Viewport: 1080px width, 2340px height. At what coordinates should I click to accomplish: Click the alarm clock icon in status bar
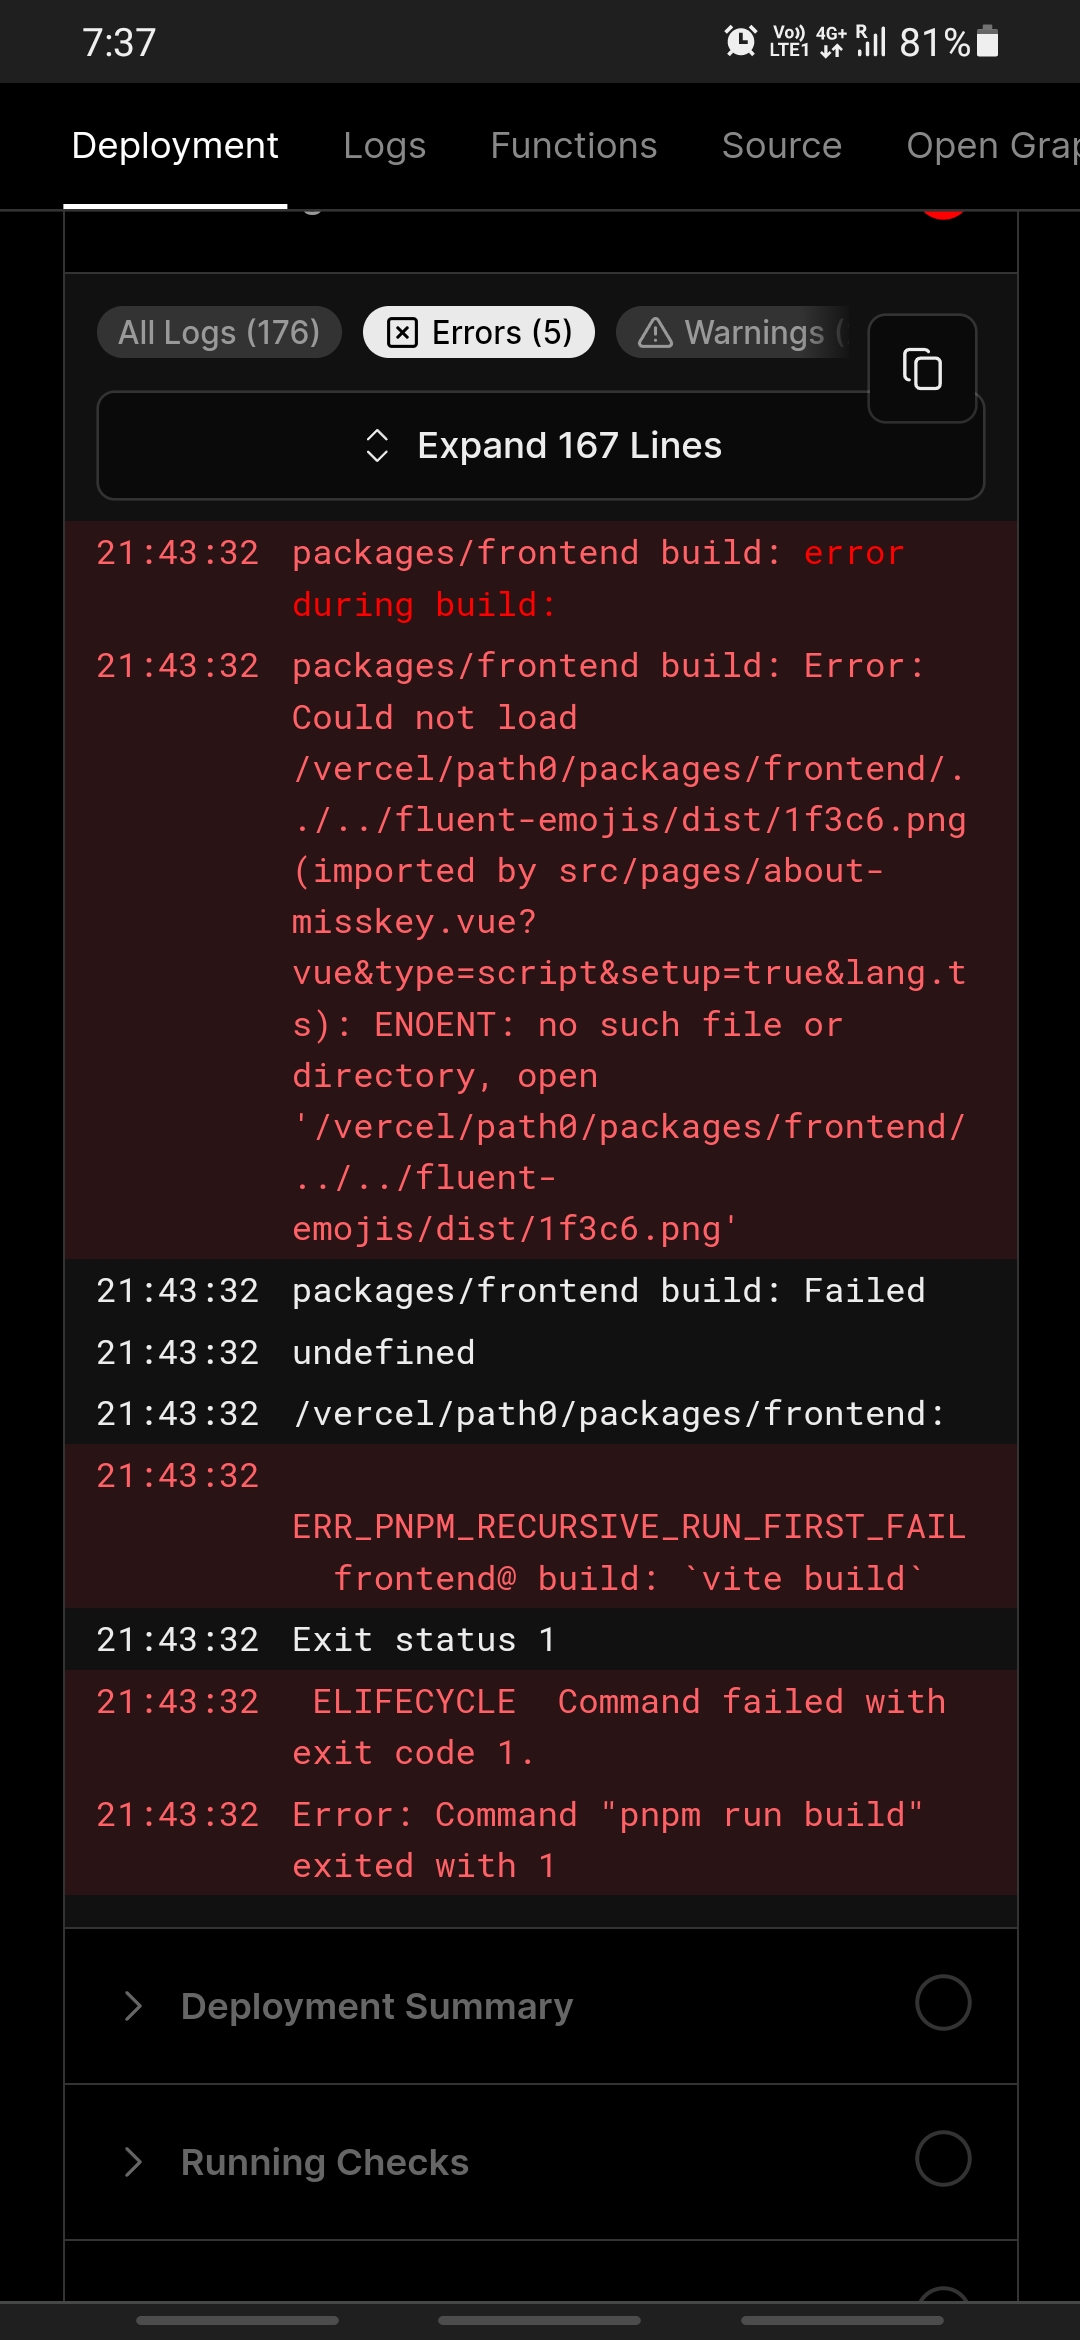(x=738, y=41)
